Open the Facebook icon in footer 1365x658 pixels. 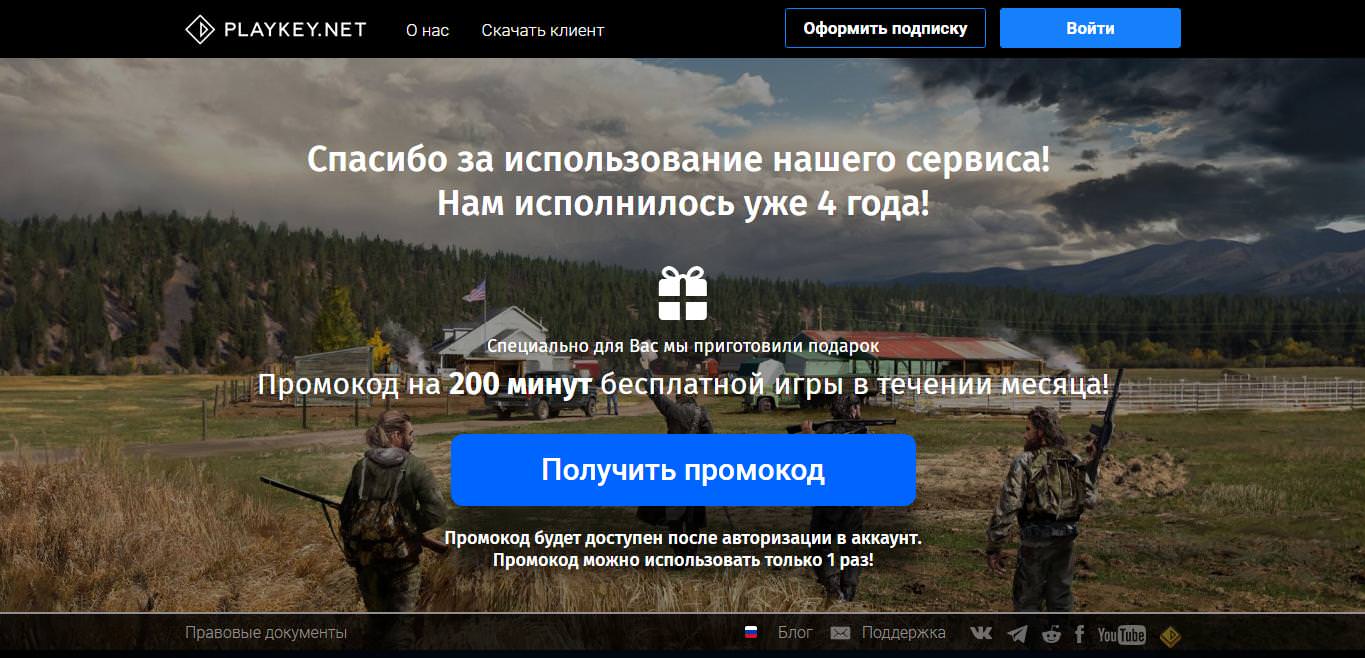click(1080, 633)
